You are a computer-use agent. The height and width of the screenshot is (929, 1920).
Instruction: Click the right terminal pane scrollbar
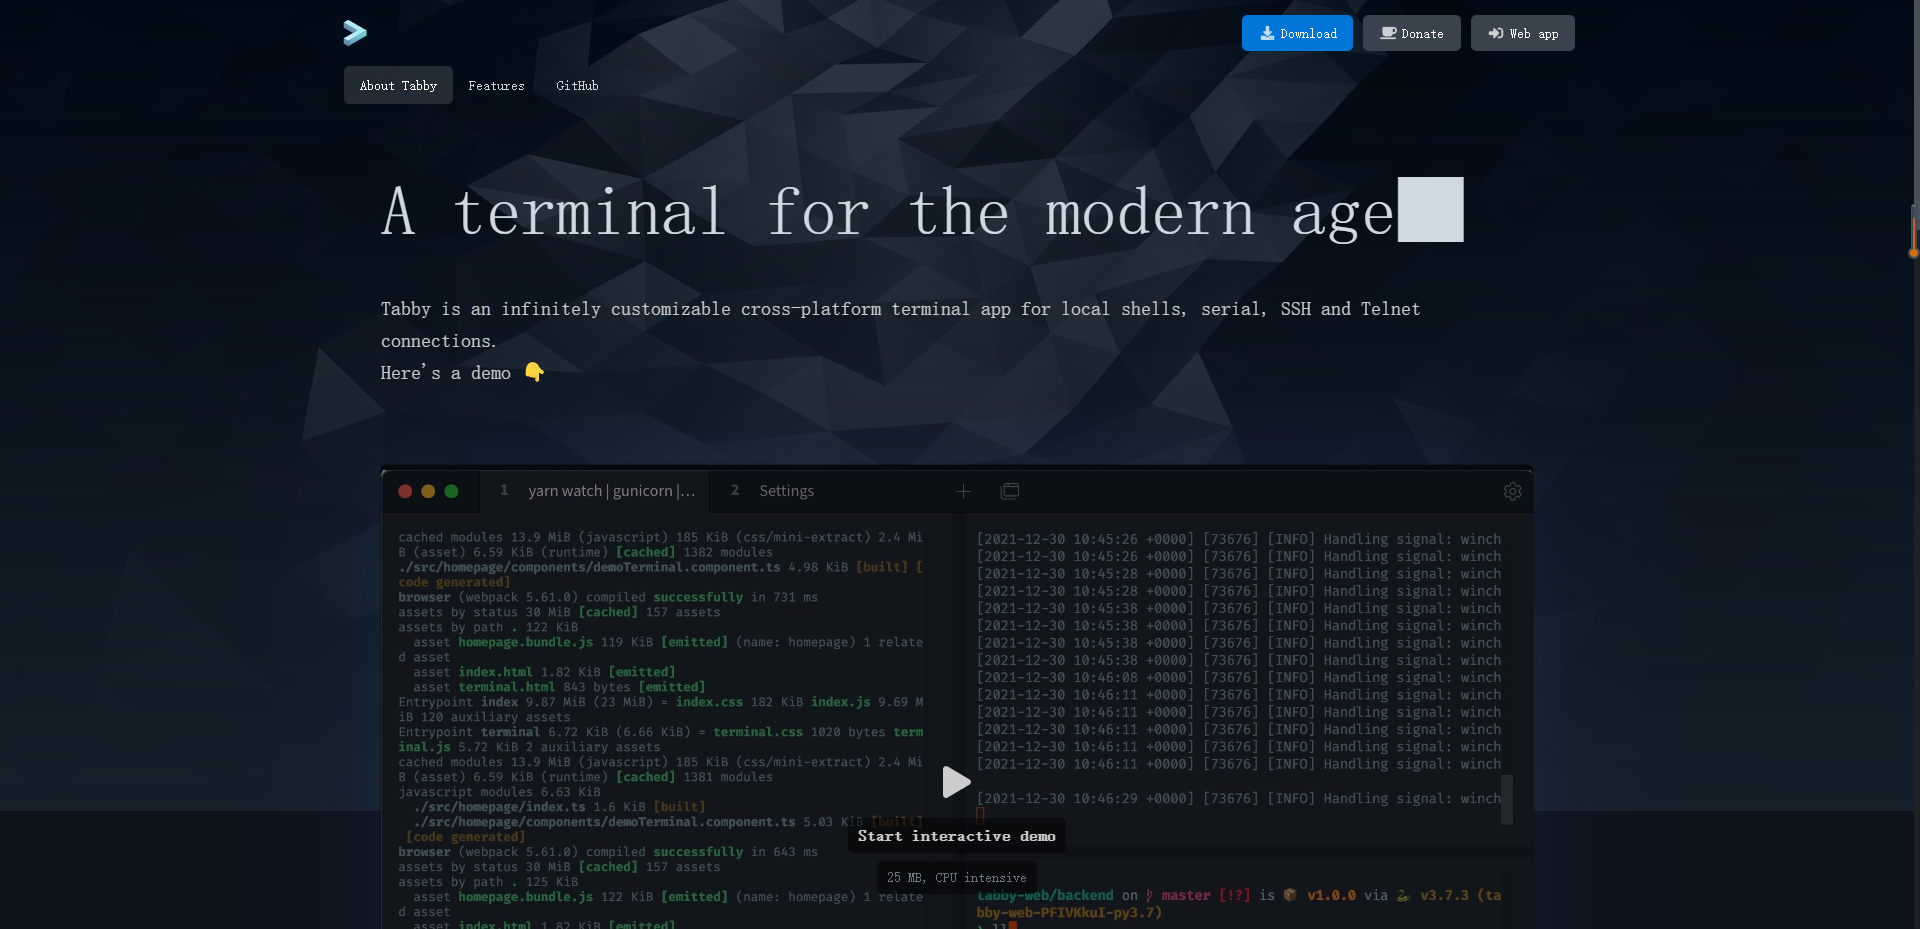pyautogui.click(x=1507, y=799)
